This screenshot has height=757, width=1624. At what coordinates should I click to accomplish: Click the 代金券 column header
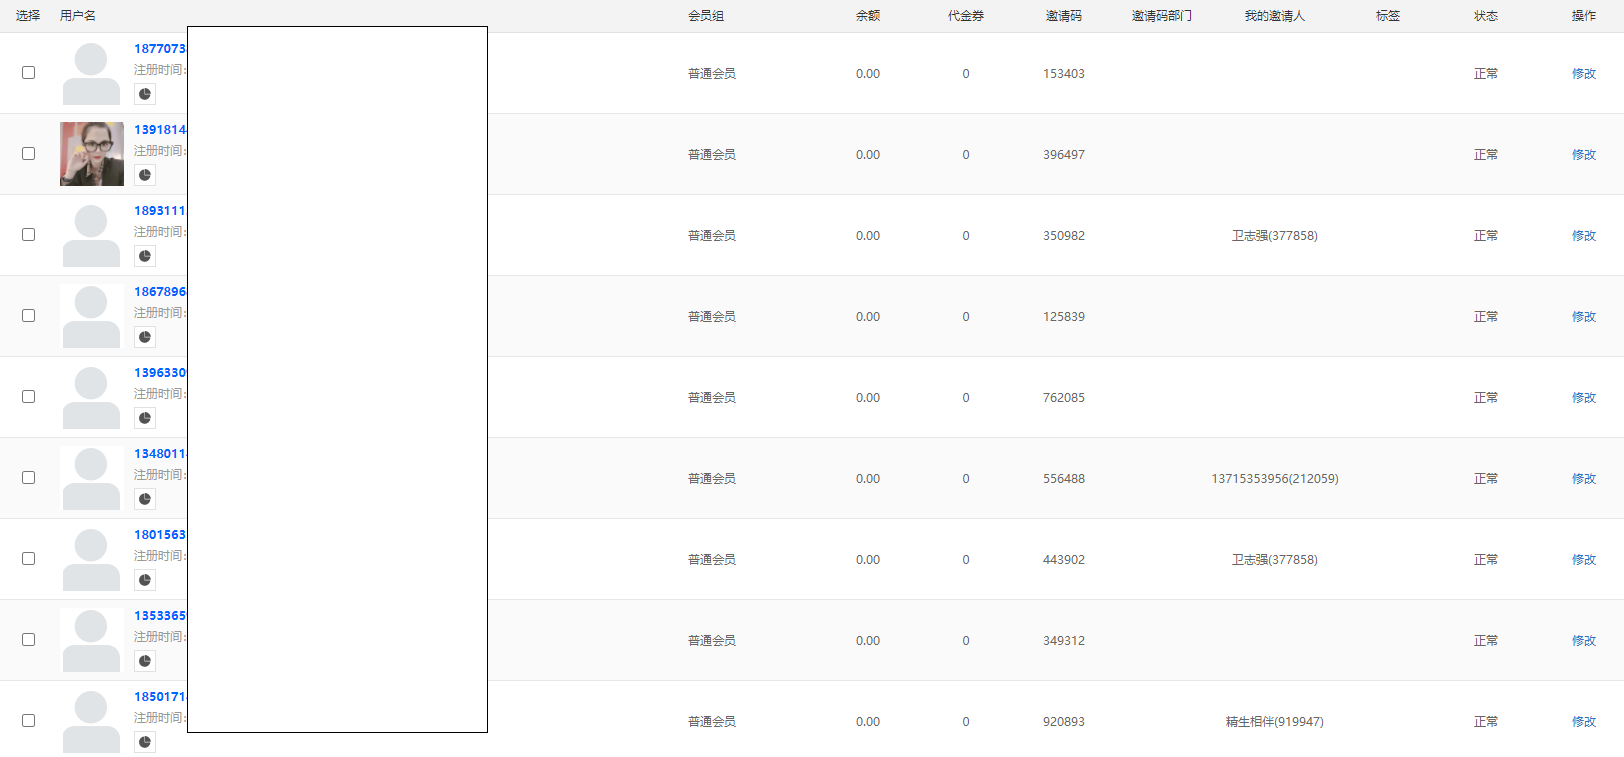pyautogui.click(x=966, y=16)
